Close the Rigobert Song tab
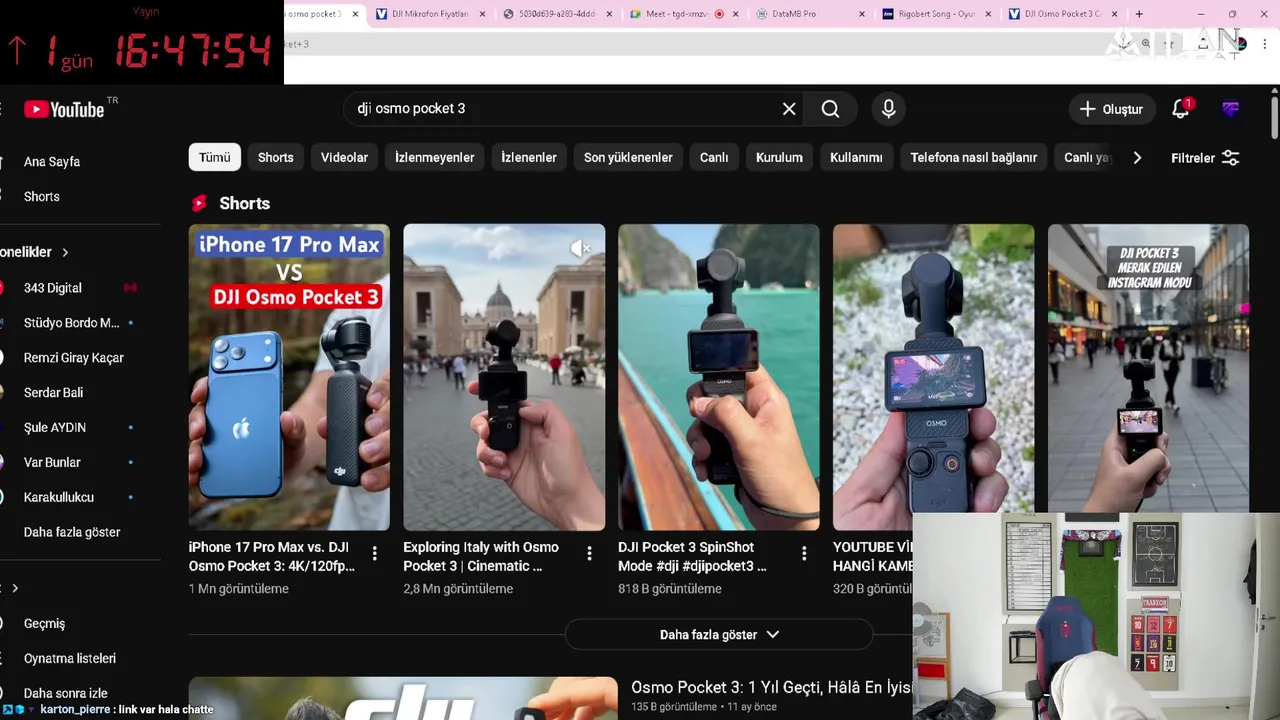The width and height of the screenshot is (1280, 720). pos(989,14)
